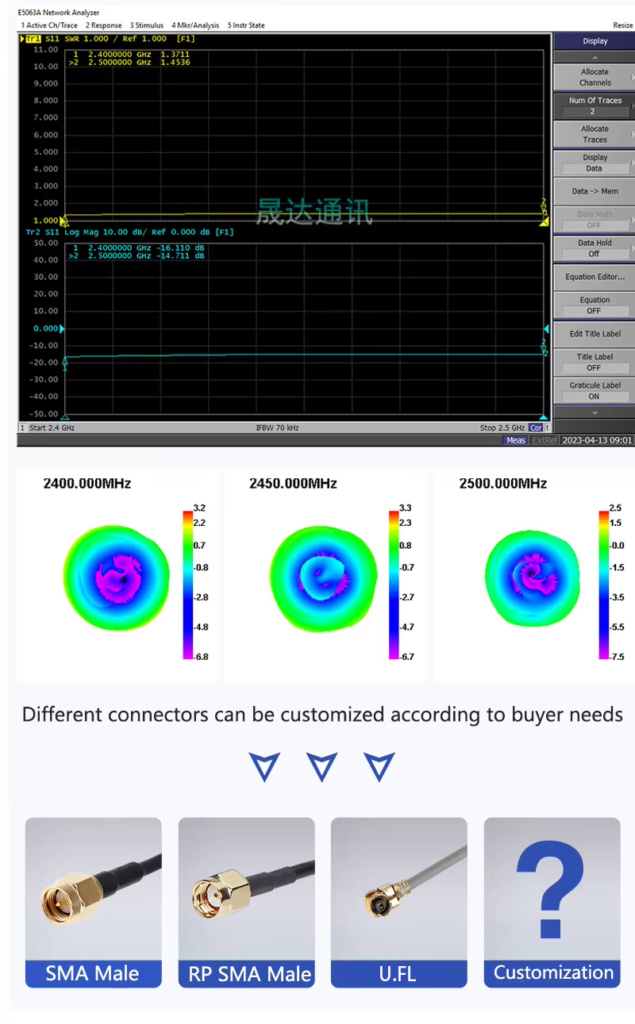This screenshot has width=635, height=1024.
Task: Click the RP SMA Male connector image
Action: [x=246, y=889]
